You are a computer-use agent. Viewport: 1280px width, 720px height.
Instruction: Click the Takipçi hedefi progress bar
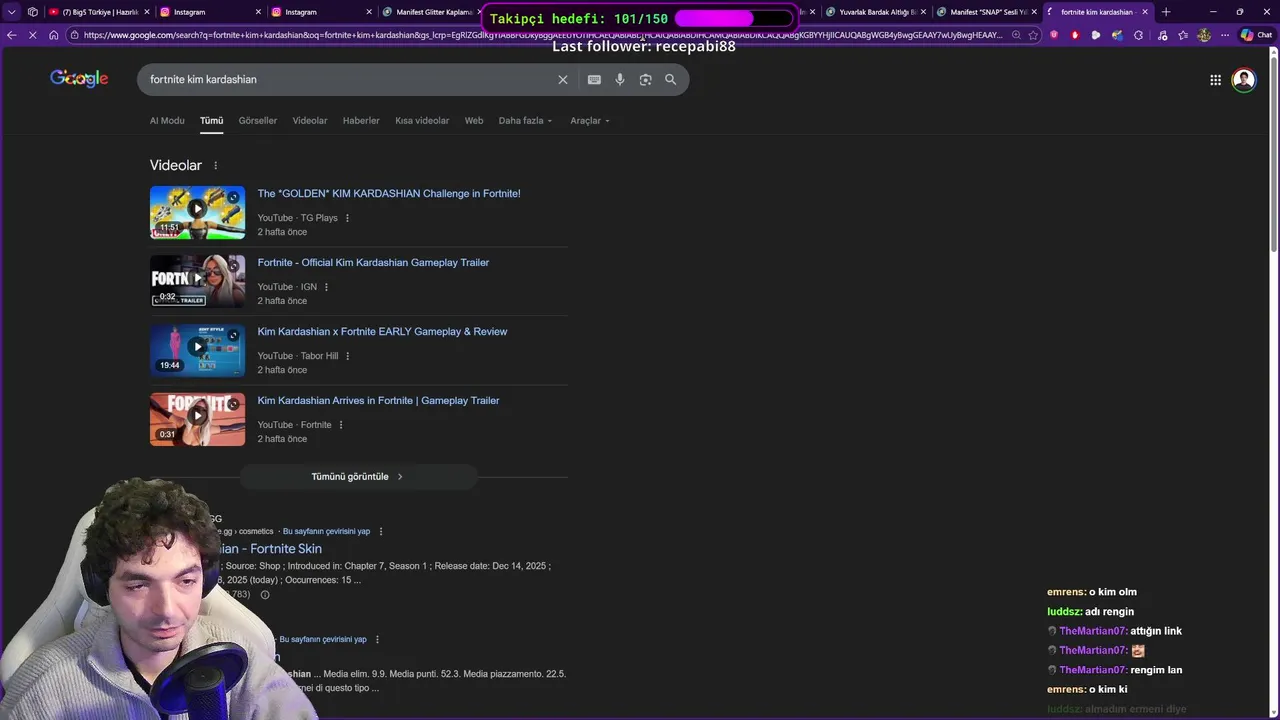pos(733,19)
